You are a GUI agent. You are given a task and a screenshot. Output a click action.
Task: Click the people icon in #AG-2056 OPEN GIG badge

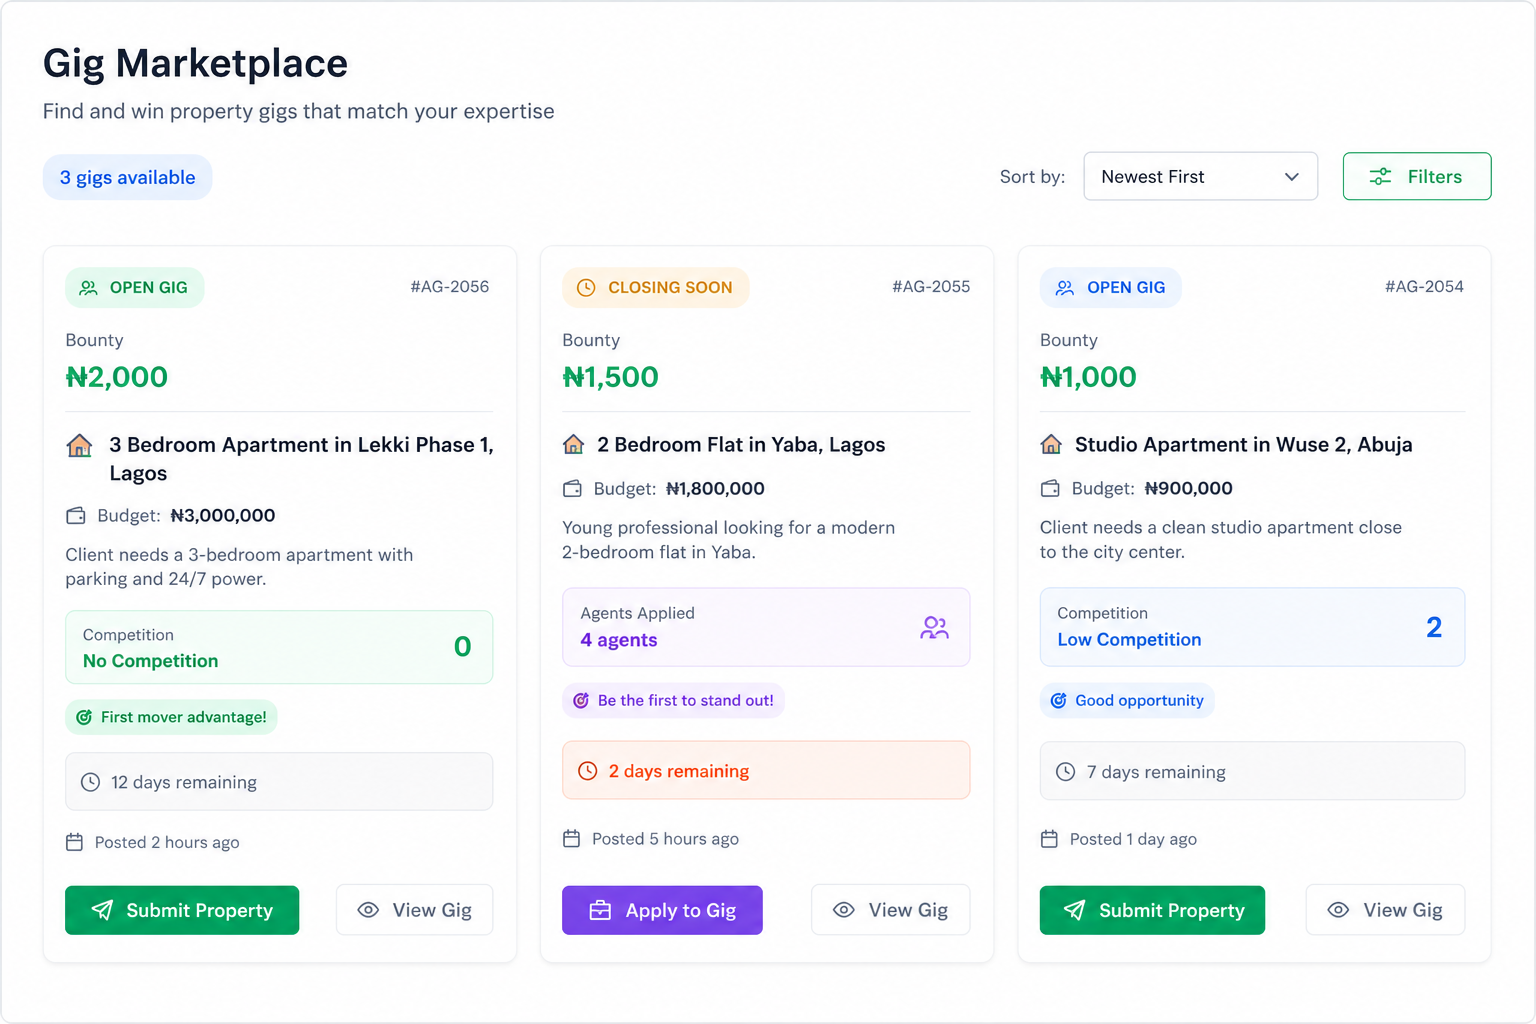(x=89, y=288)
